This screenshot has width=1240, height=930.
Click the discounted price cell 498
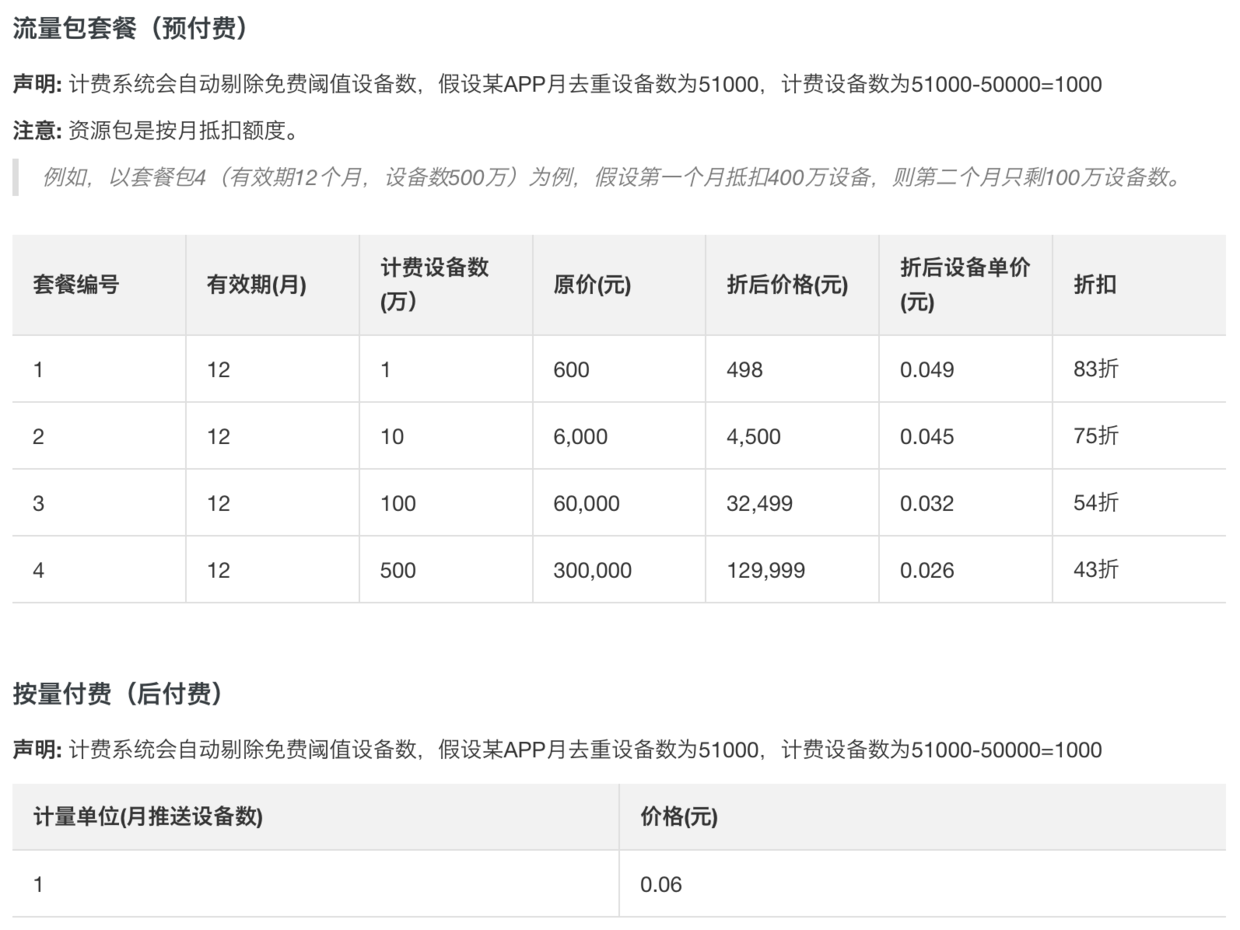(x=792, y=369)
